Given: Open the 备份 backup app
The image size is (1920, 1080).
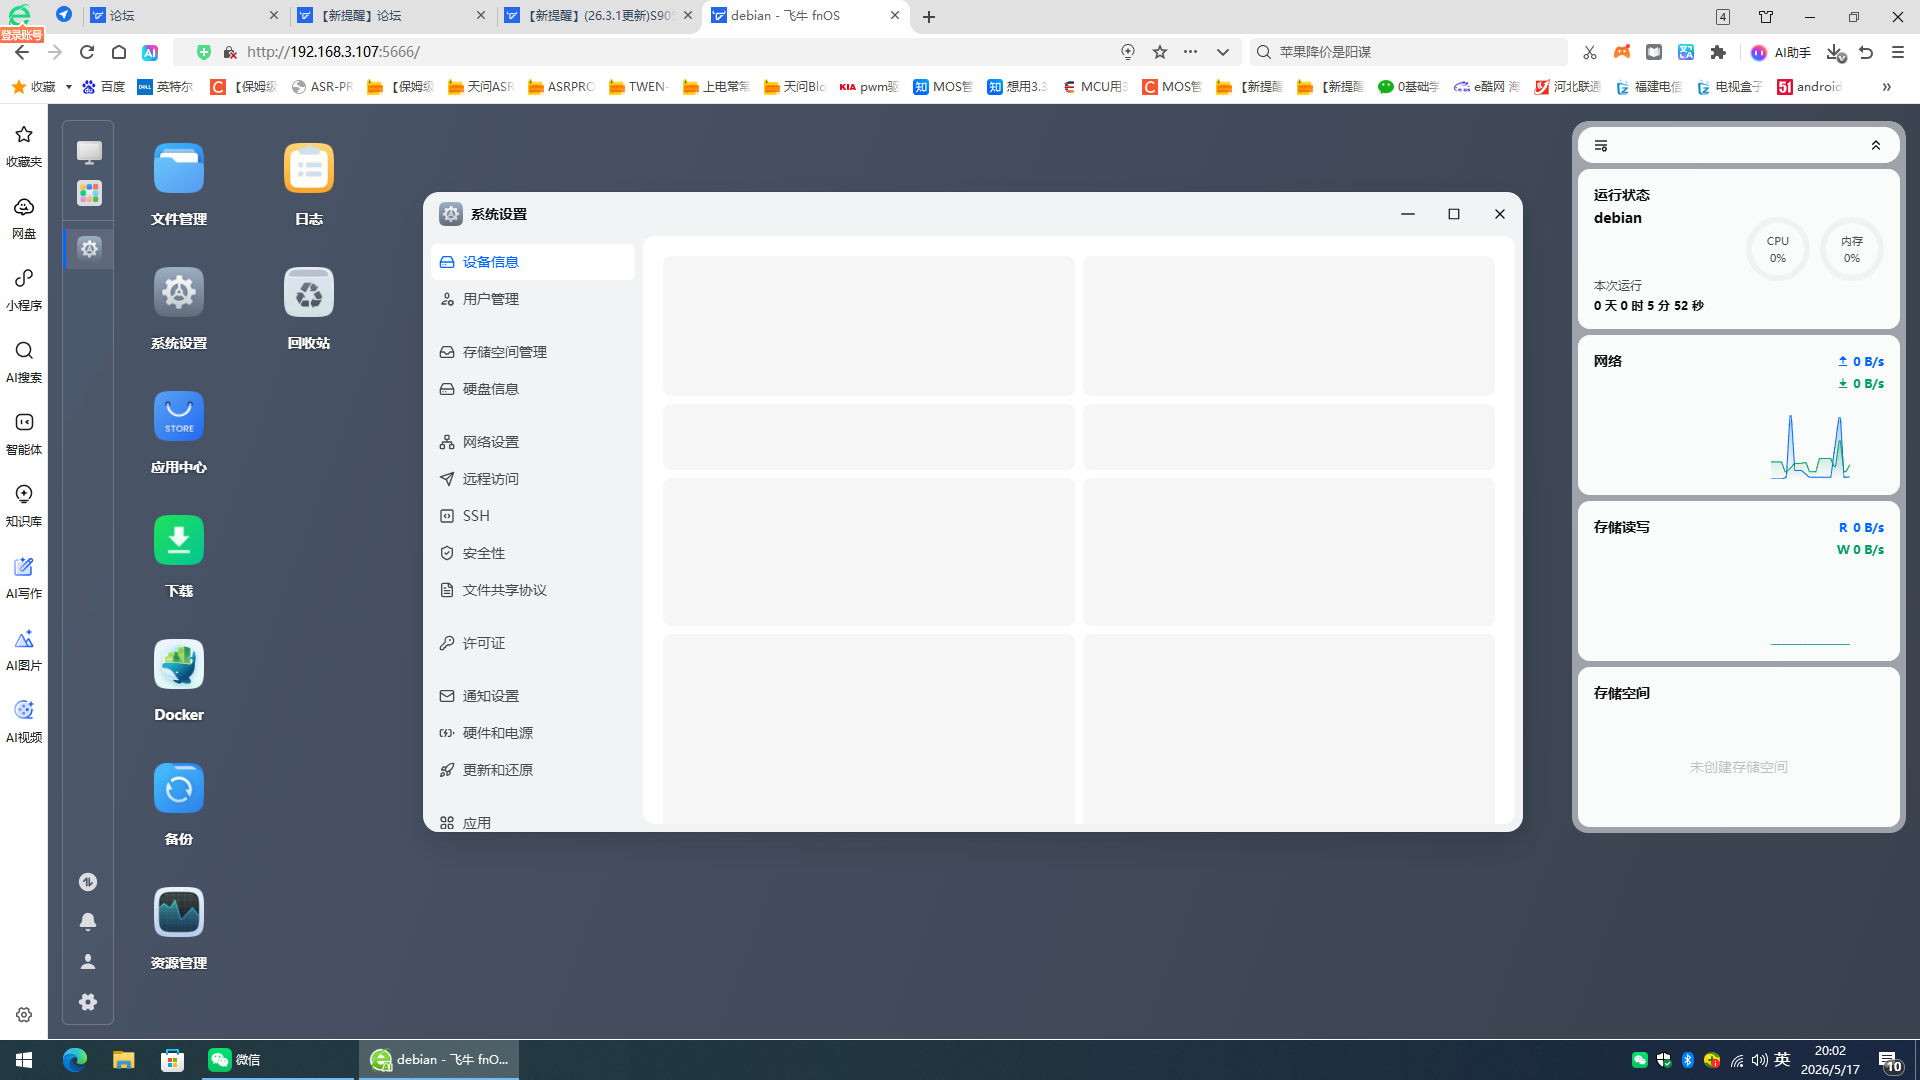Looking at the screenshot, I should (179, 788).
